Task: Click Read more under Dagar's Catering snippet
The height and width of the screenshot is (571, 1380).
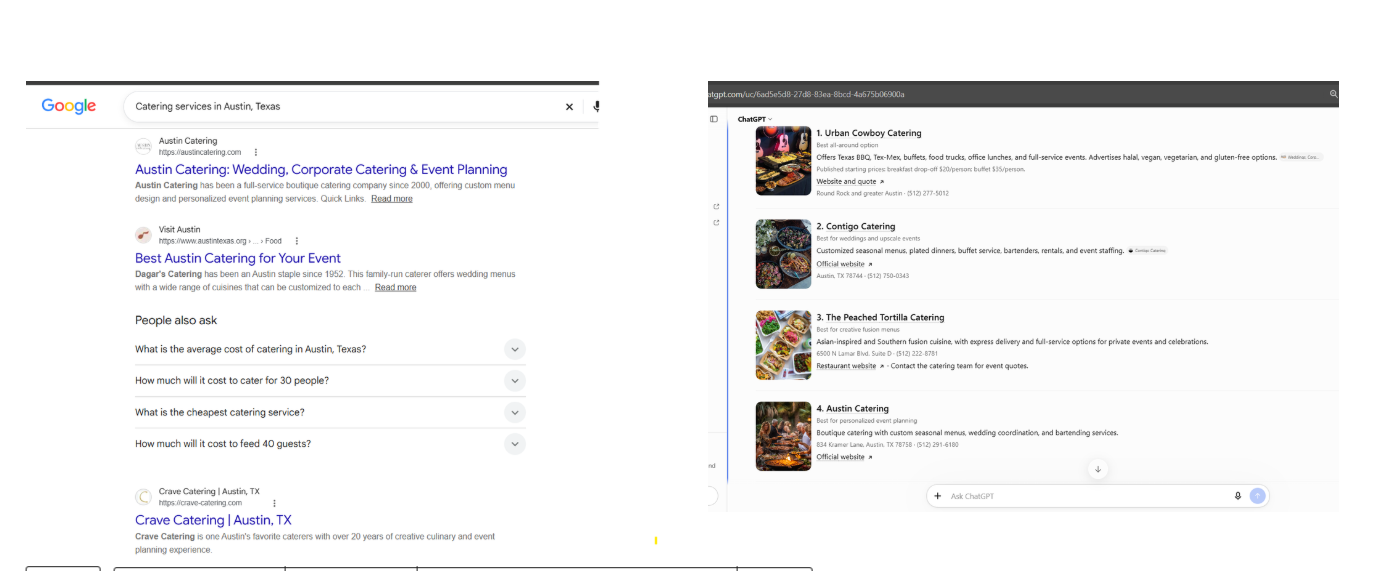Action: (x=395, y=287)
